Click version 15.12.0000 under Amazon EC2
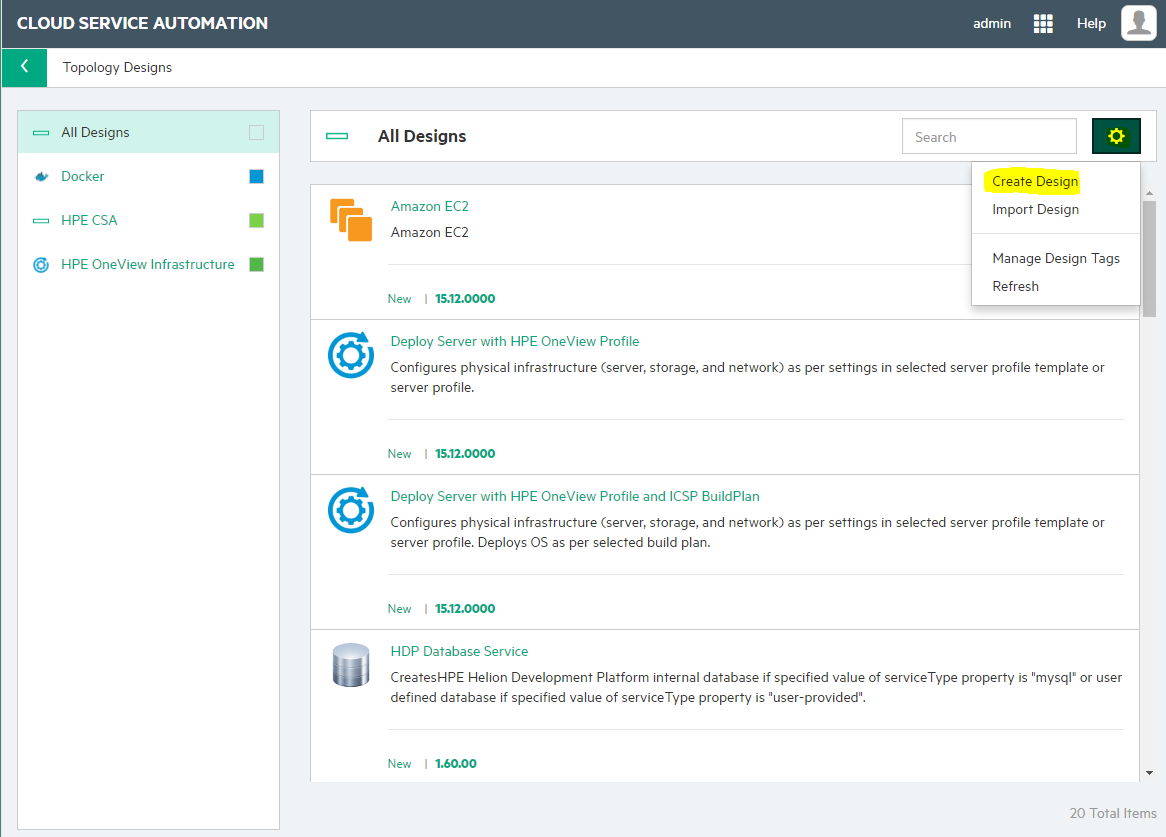 [x=465, y=299]
